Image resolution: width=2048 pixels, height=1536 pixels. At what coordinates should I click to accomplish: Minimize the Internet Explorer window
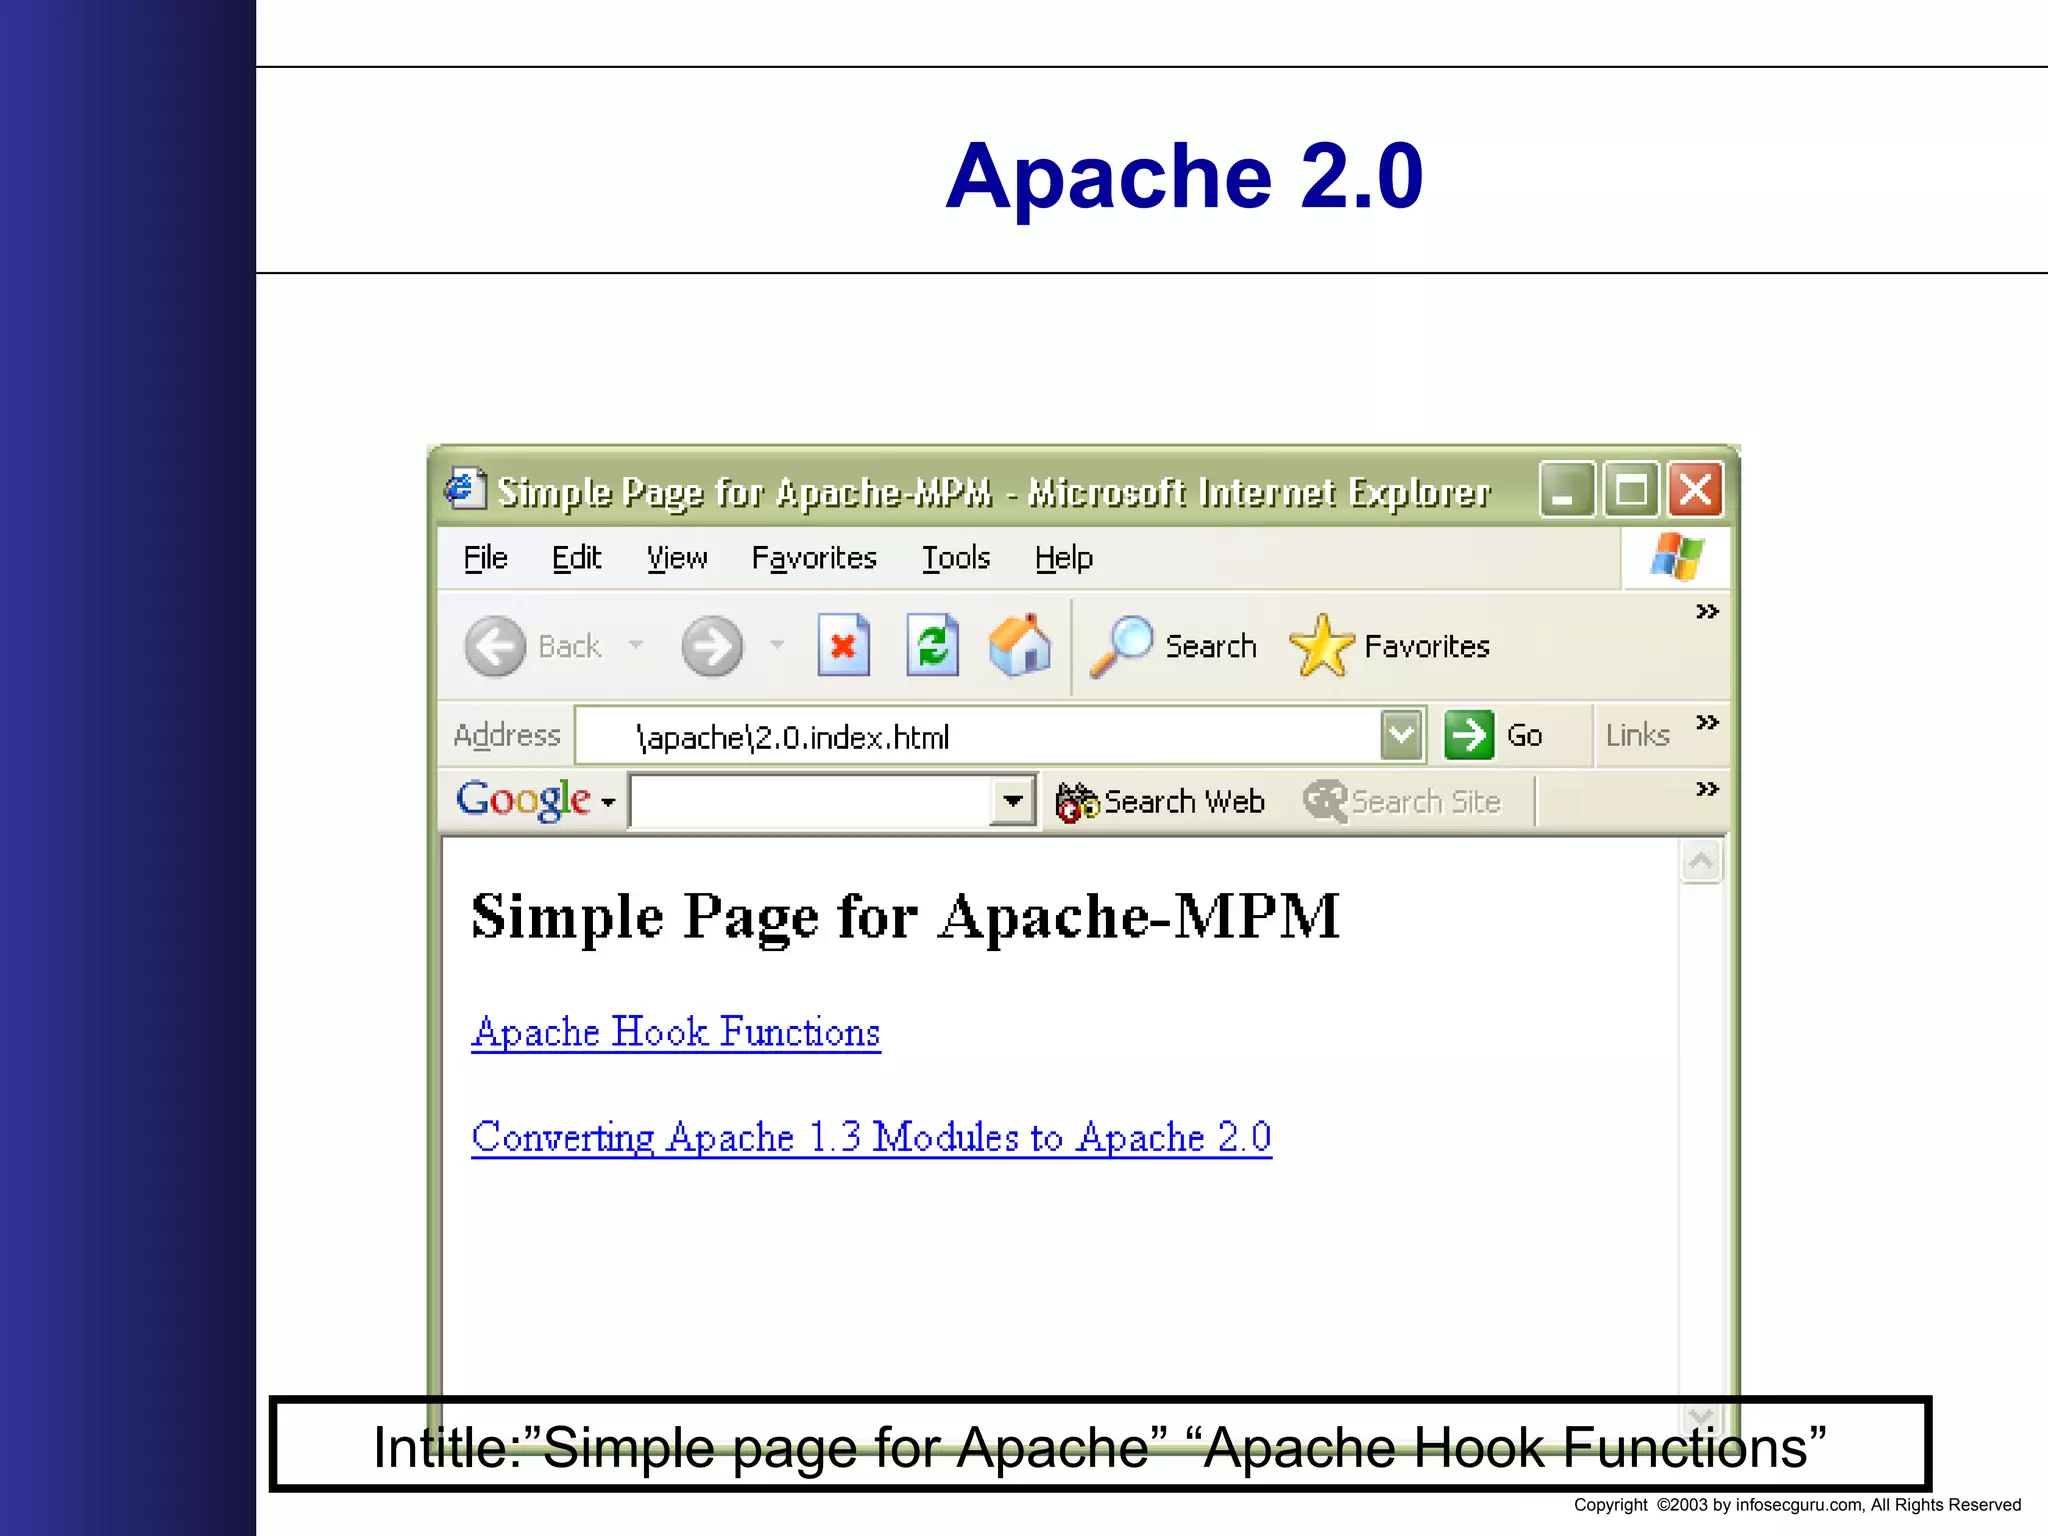(1567, 489)
